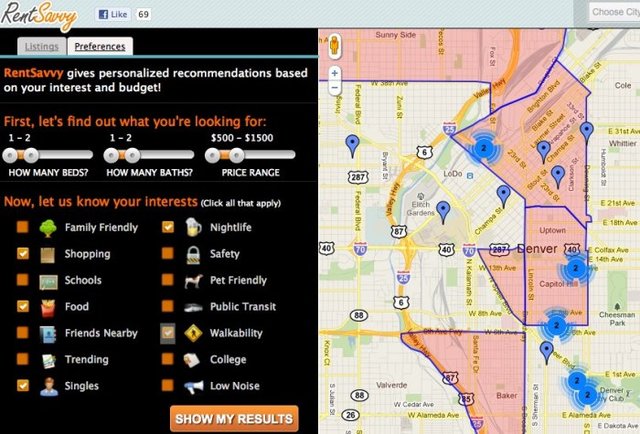Open cluster marker near E 14th Ave
640x434 pixels.
click(576, 268)
